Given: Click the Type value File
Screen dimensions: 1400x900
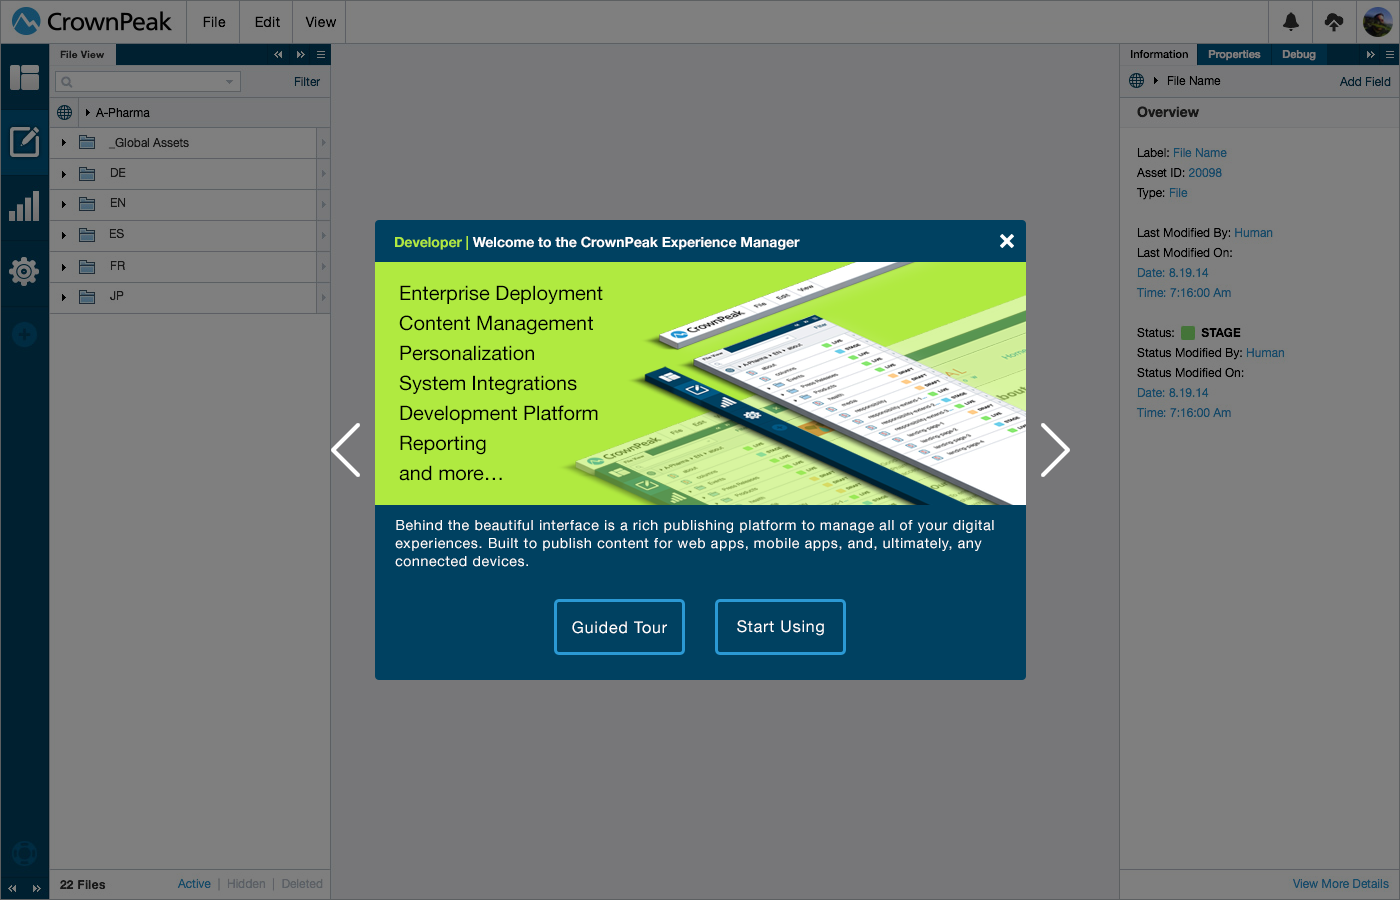Looking at the screenshot, I should tap(1178, 193).
